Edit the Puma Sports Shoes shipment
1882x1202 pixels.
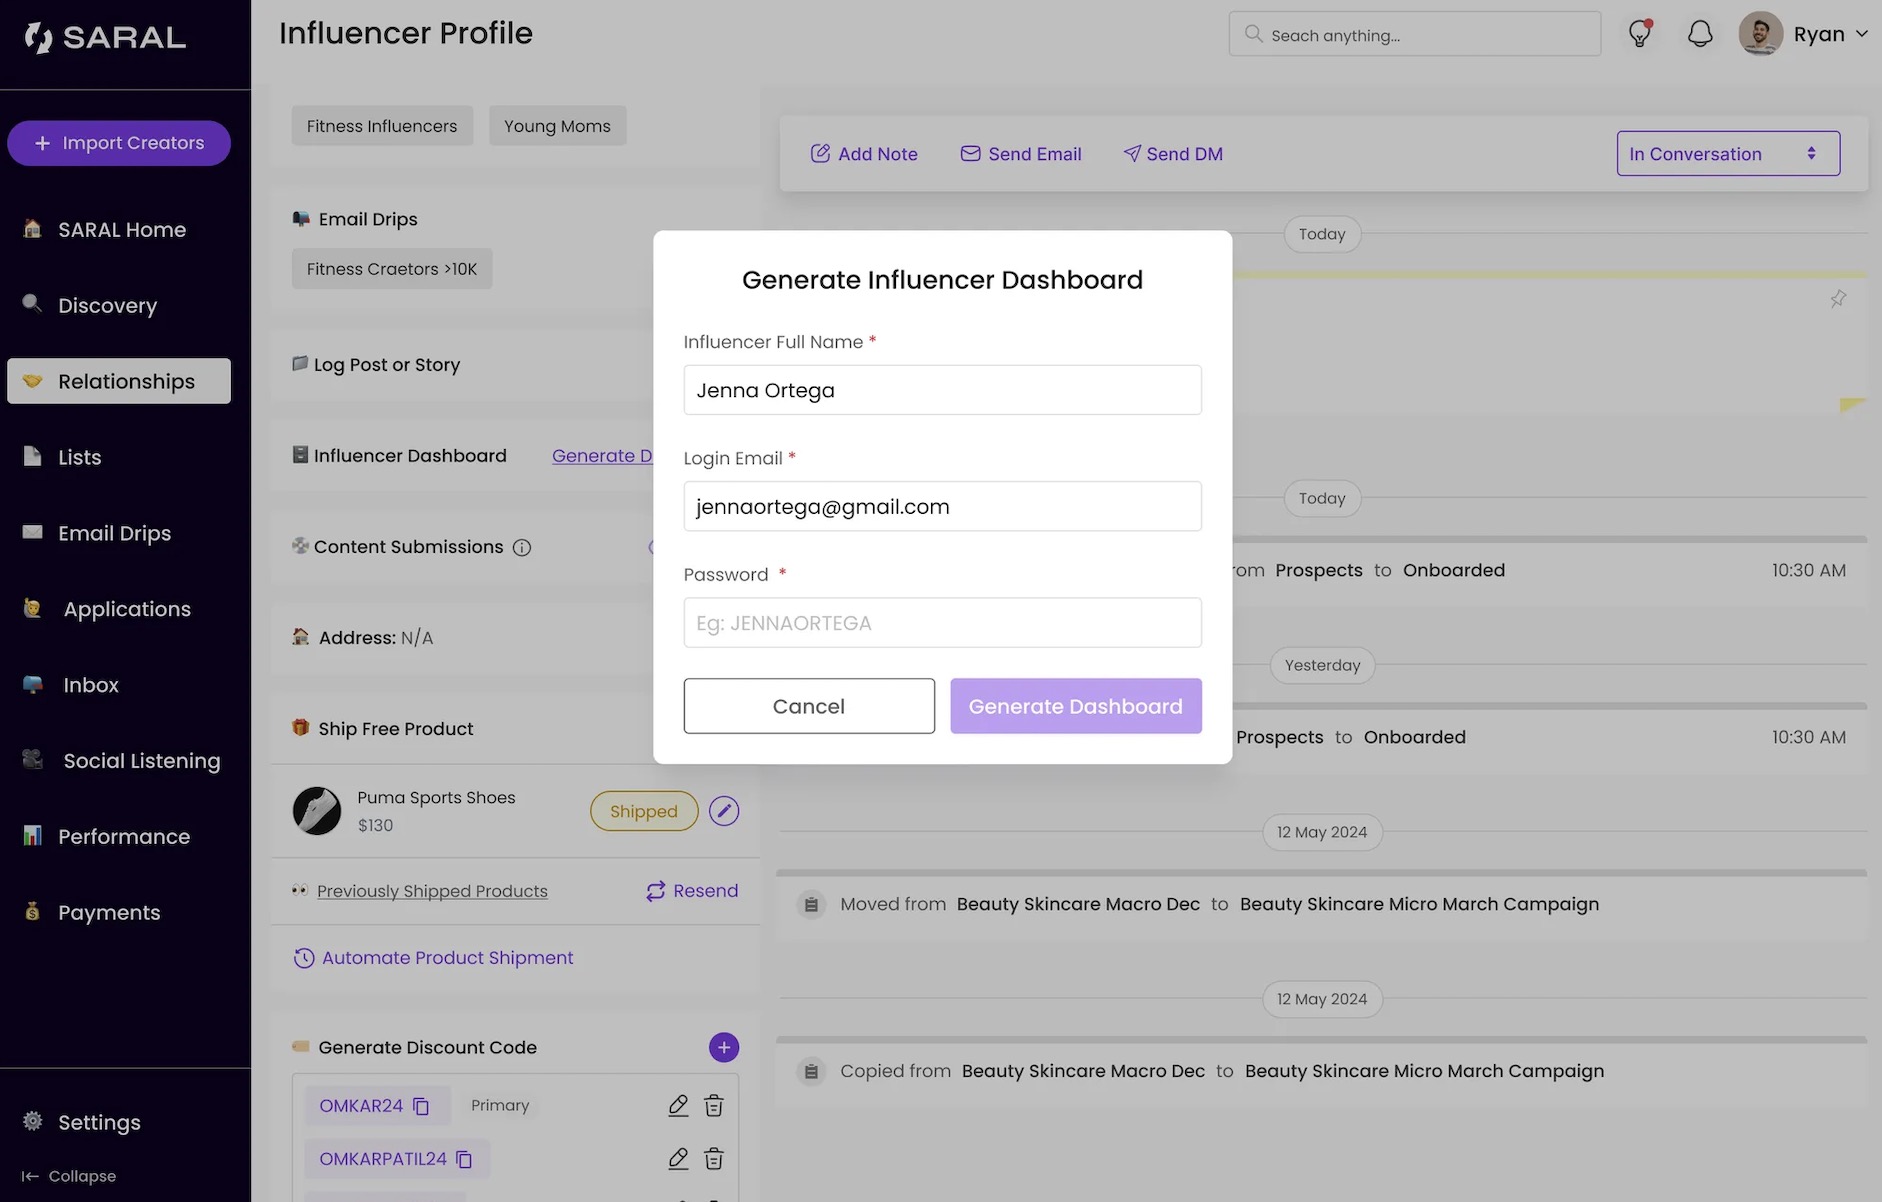(724, 811)
